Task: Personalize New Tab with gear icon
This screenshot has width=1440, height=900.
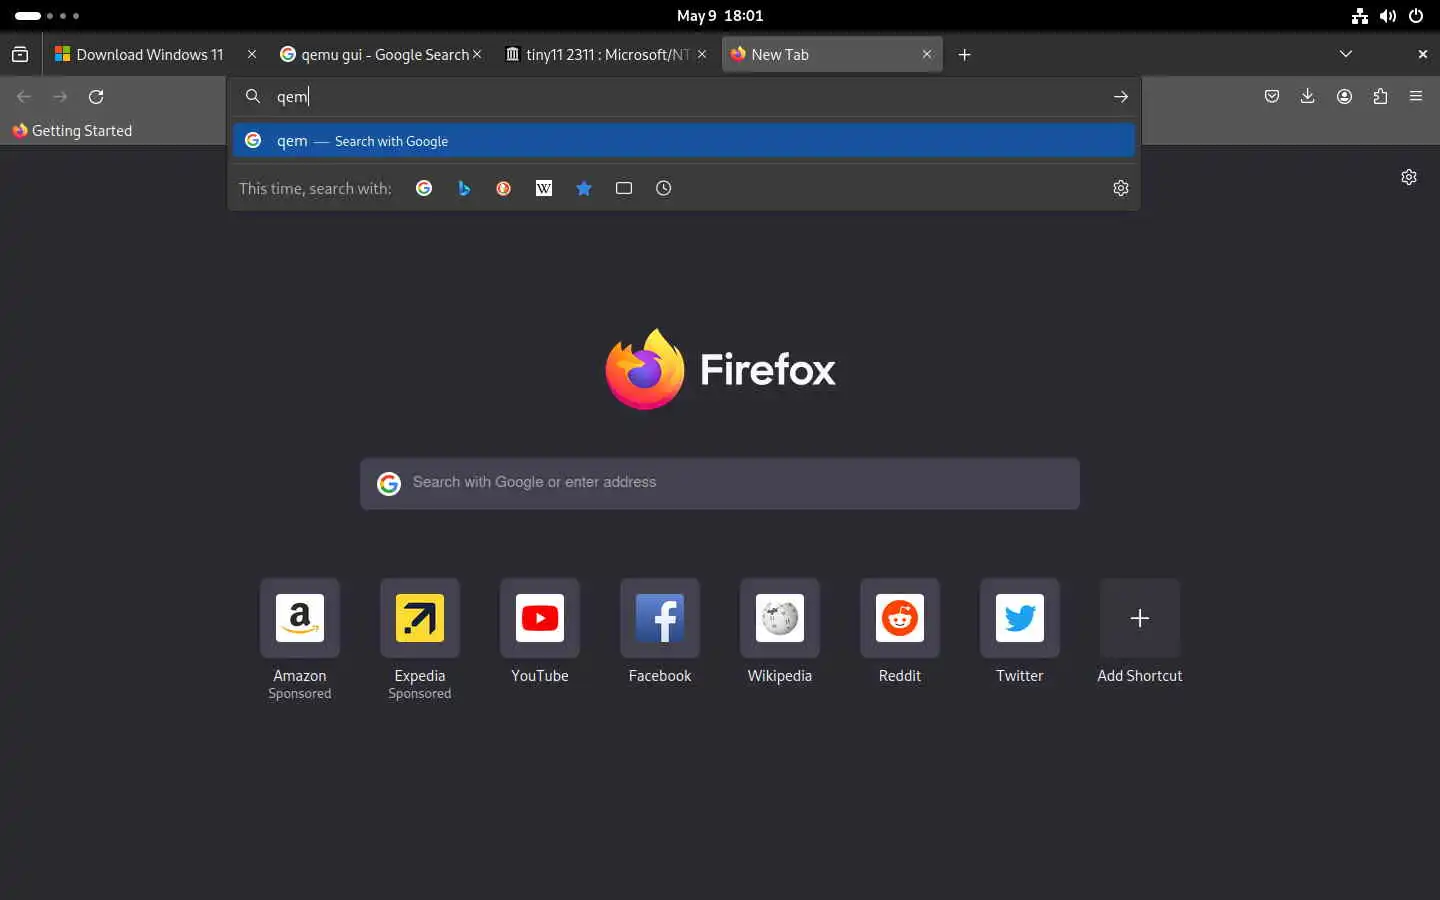Action: point(1409,177)
